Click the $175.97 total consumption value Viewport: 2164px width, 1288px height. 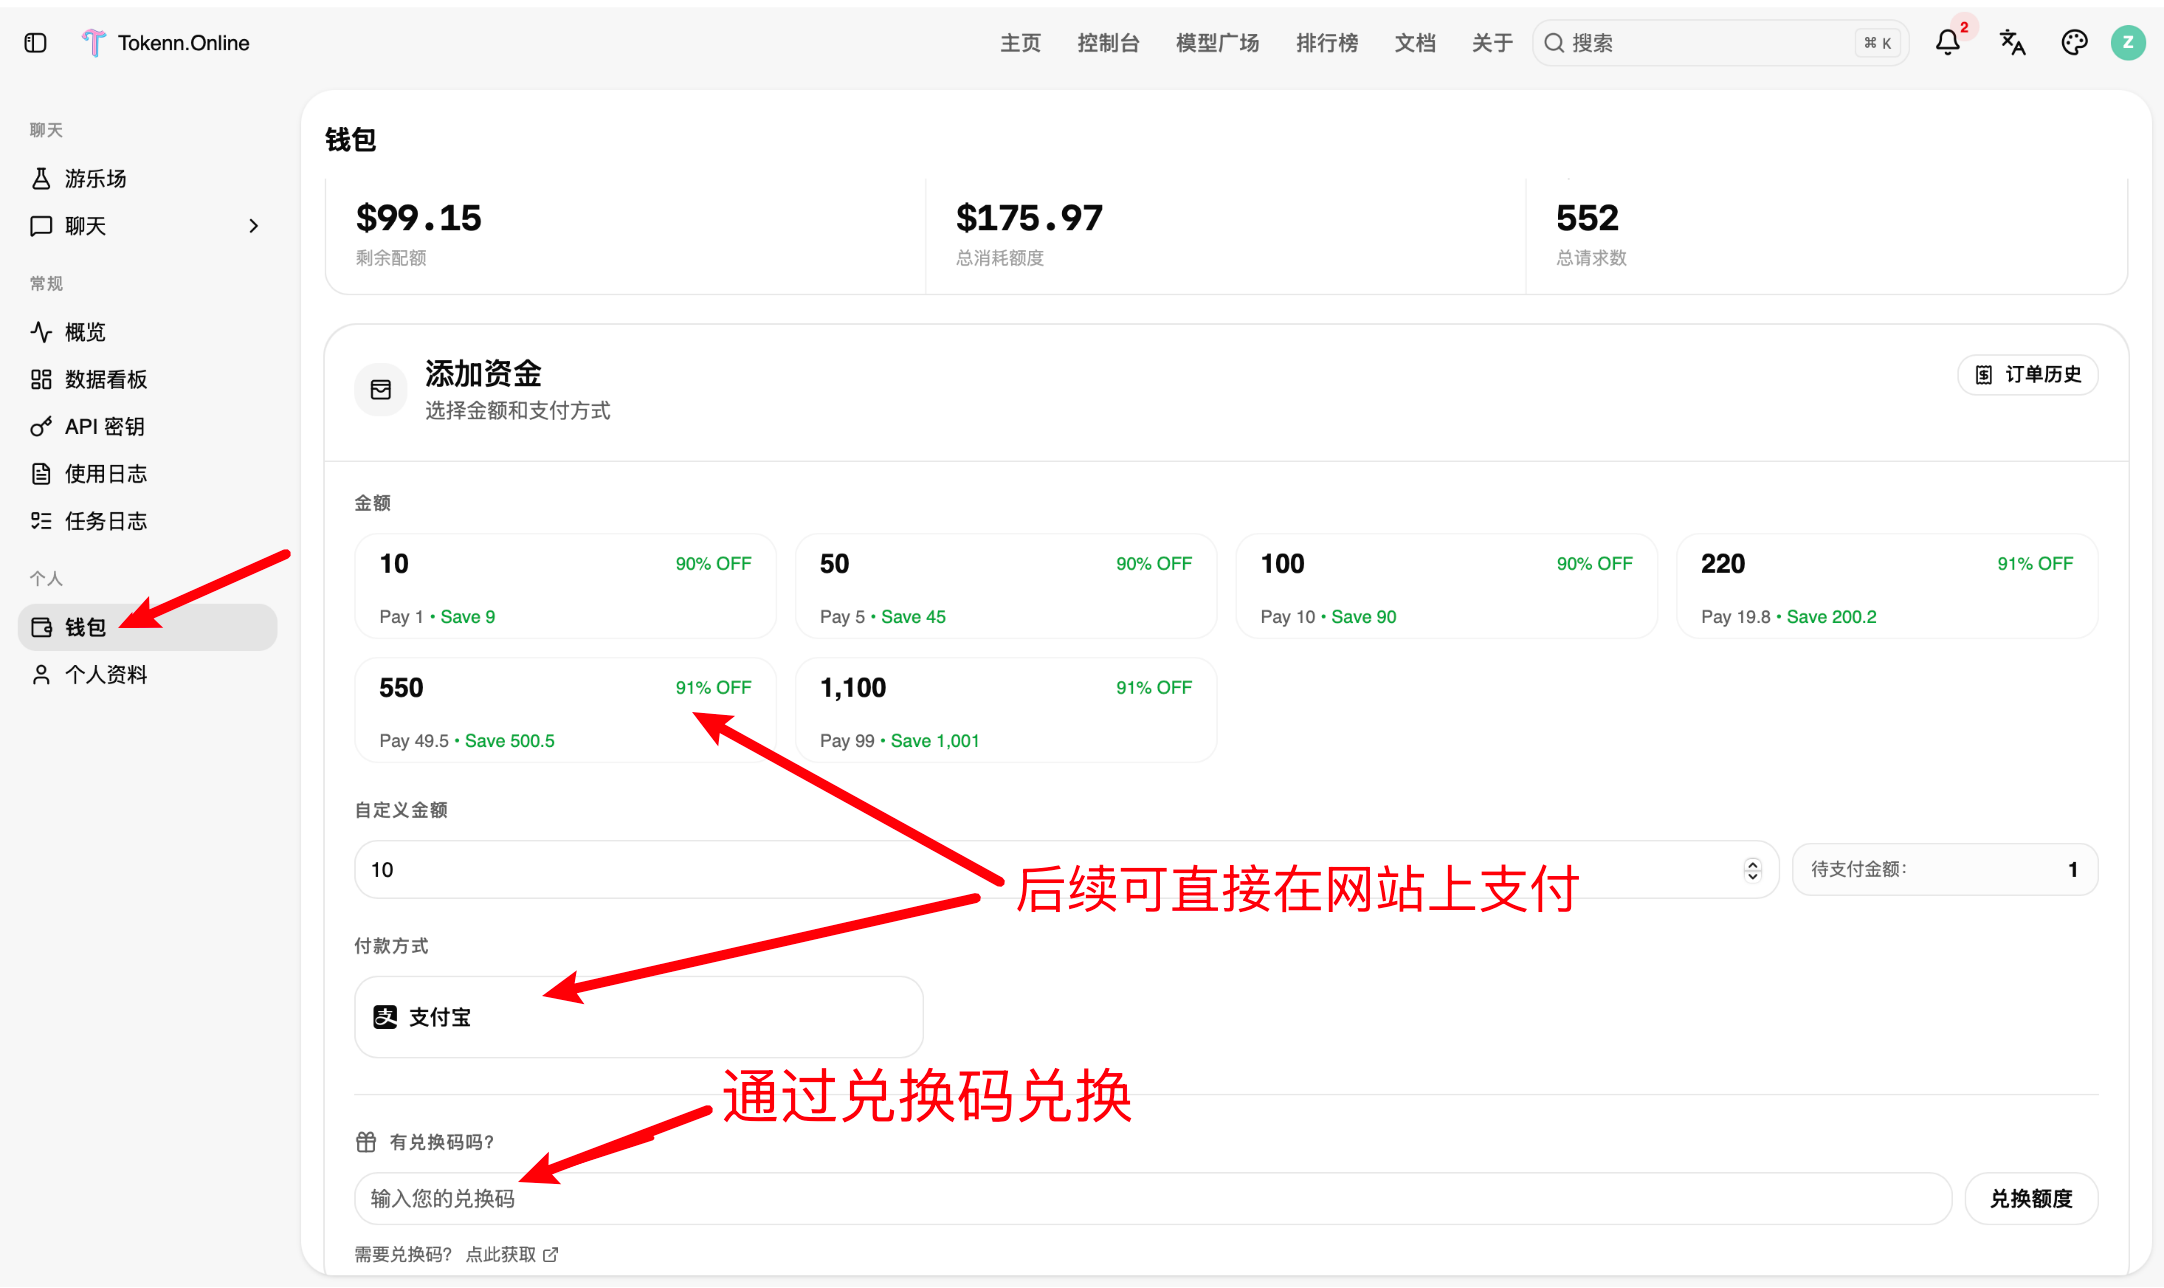[1029, 218]
